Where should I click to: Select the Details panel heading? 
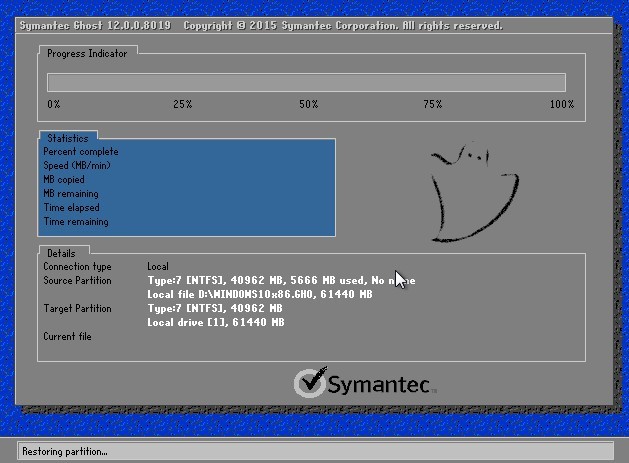point(61,254)
